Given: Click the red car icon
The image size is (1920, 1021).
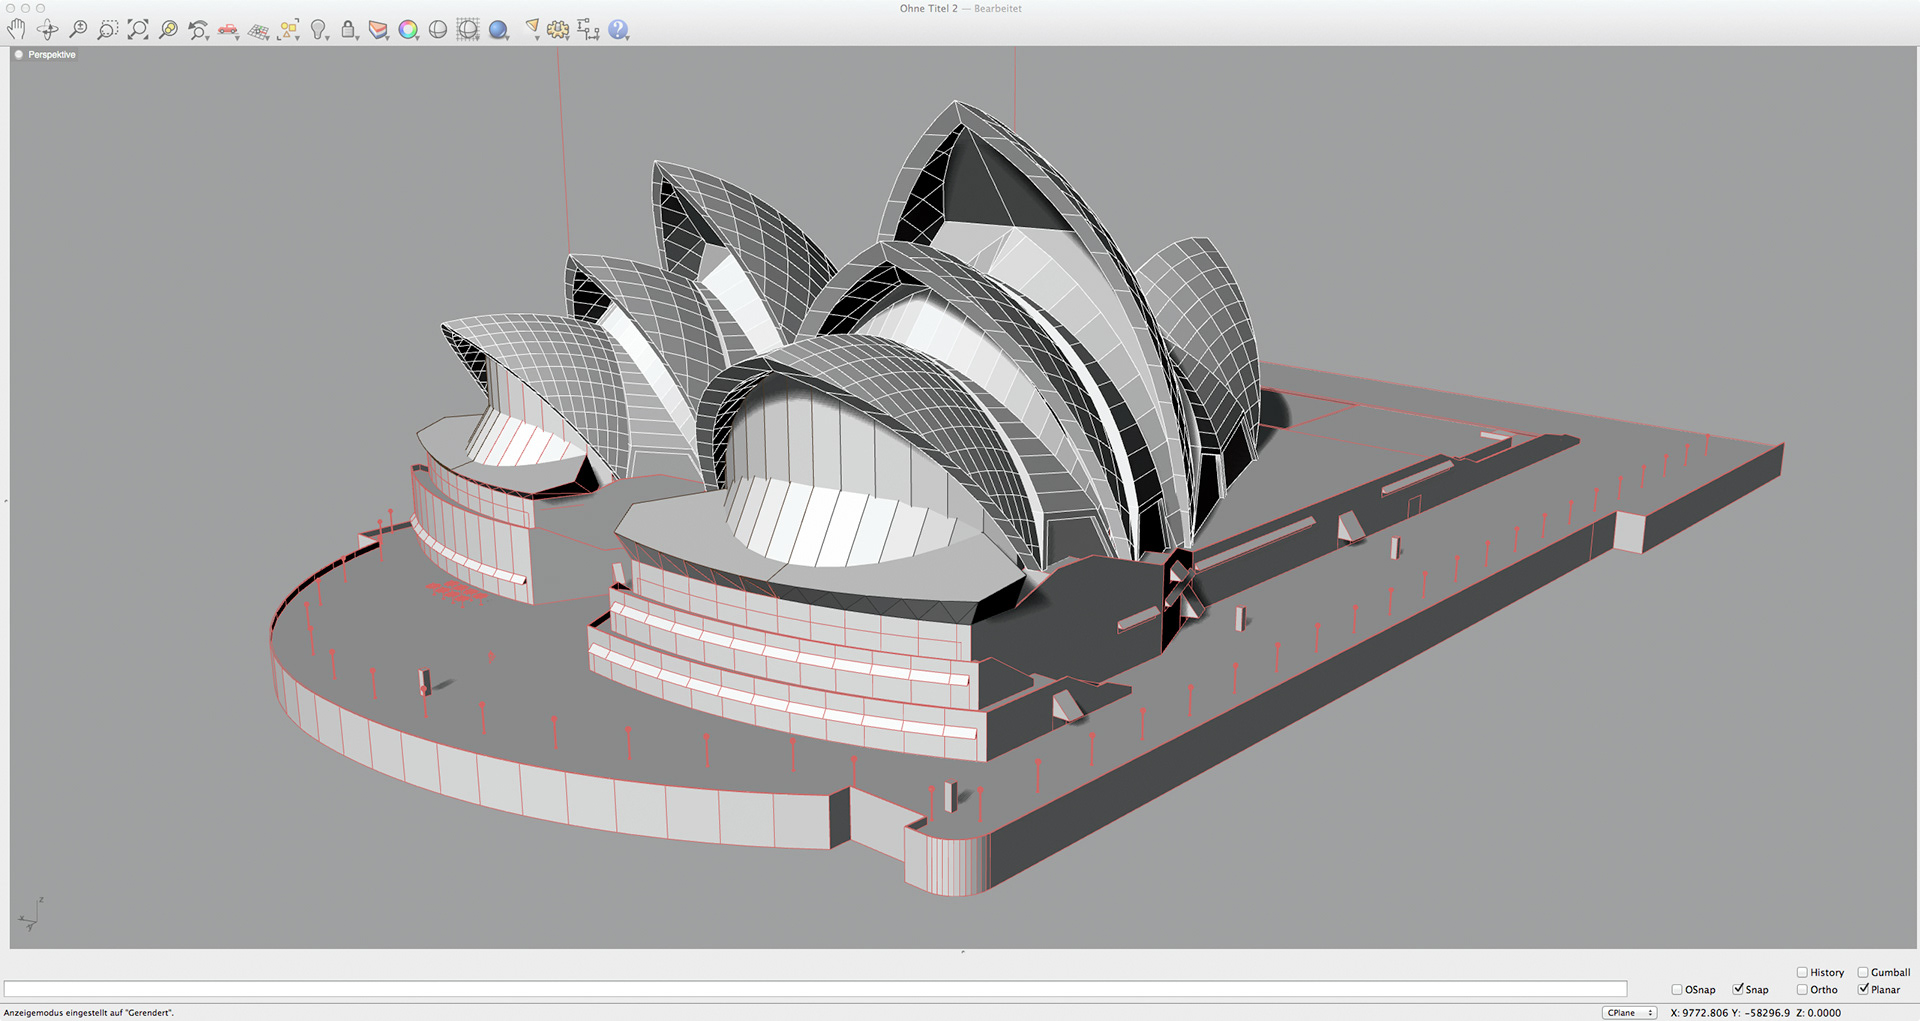Looking at the screenshot, I should point(227,30).
